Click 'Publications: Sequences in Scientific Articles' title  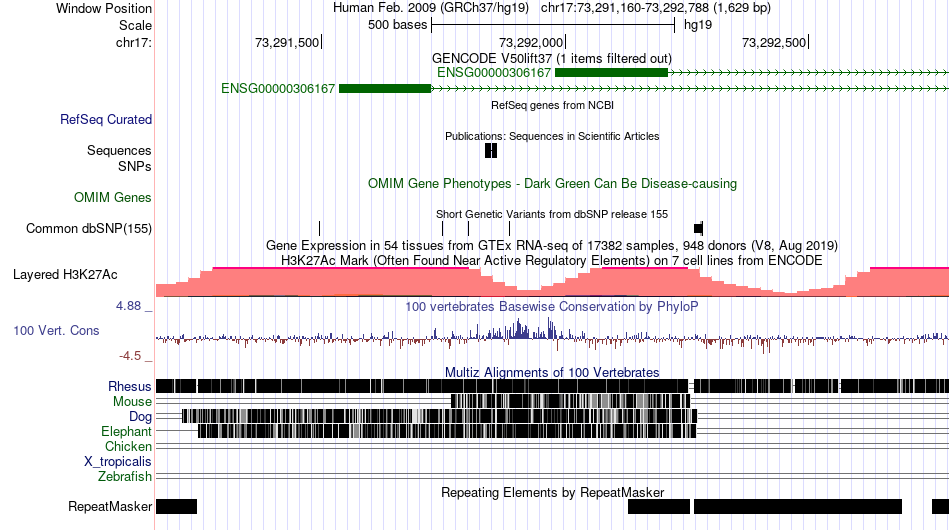click(552, 136)
